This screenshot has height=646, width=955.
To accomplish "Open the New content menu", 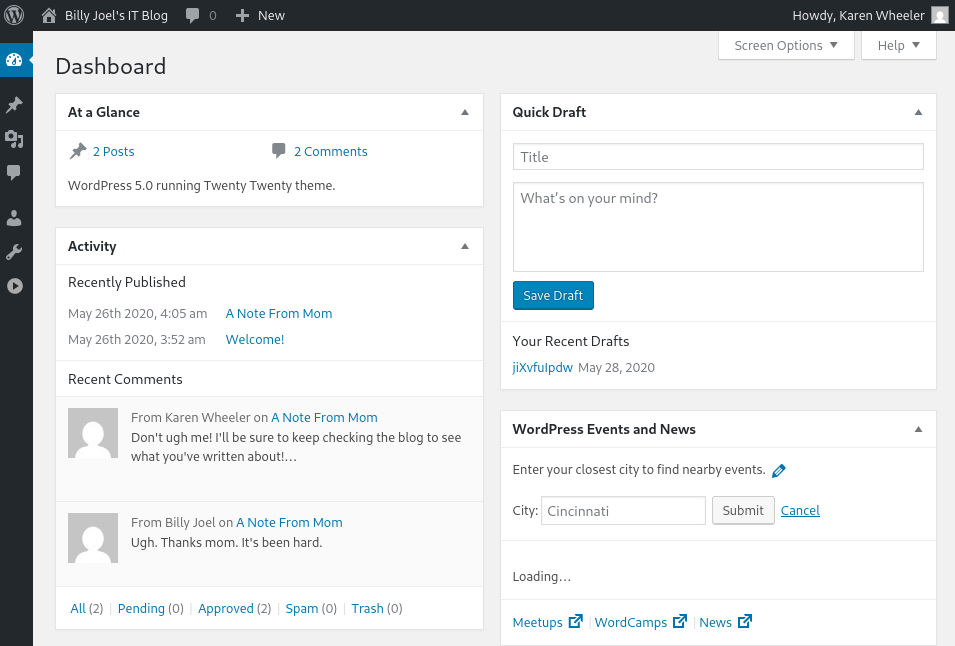I will 260,15.
